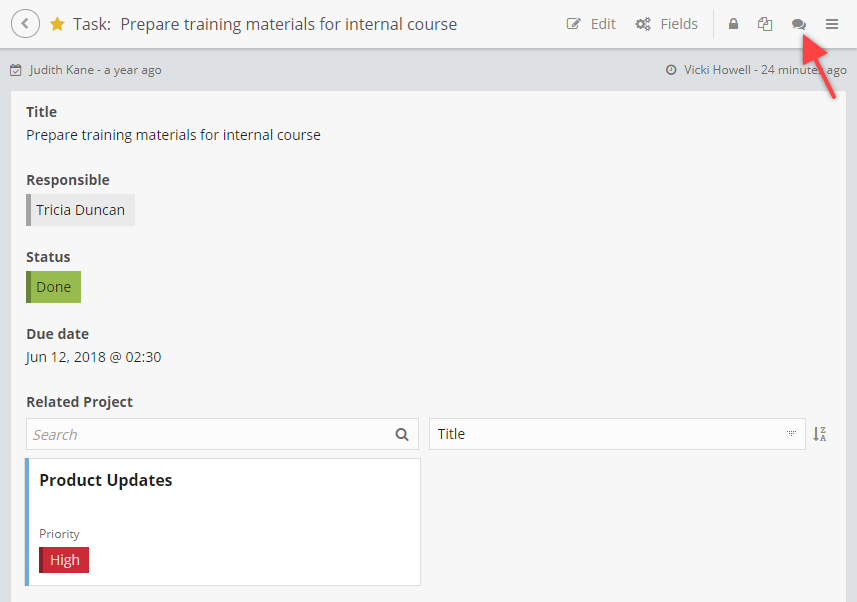The width and height of the screenshot is (857, 602).
Task: Click the last-modified clock icon
Action: (671, 70)
